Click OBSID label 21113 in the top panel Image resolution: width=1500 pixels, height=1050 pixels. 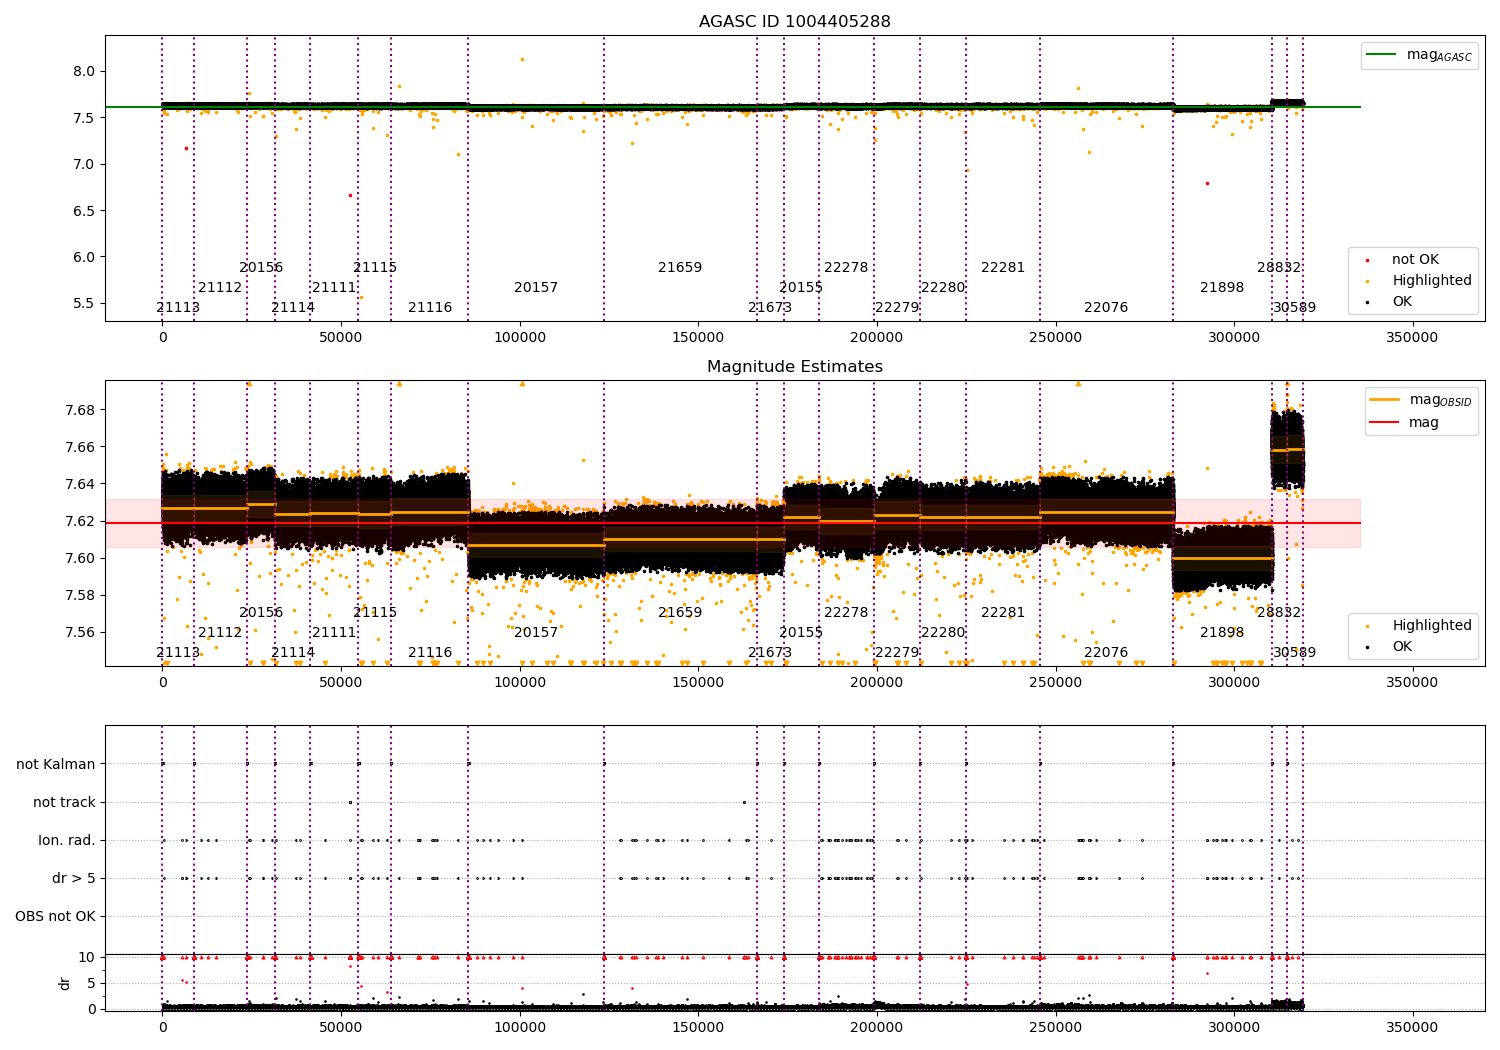[x=178, y=308]
